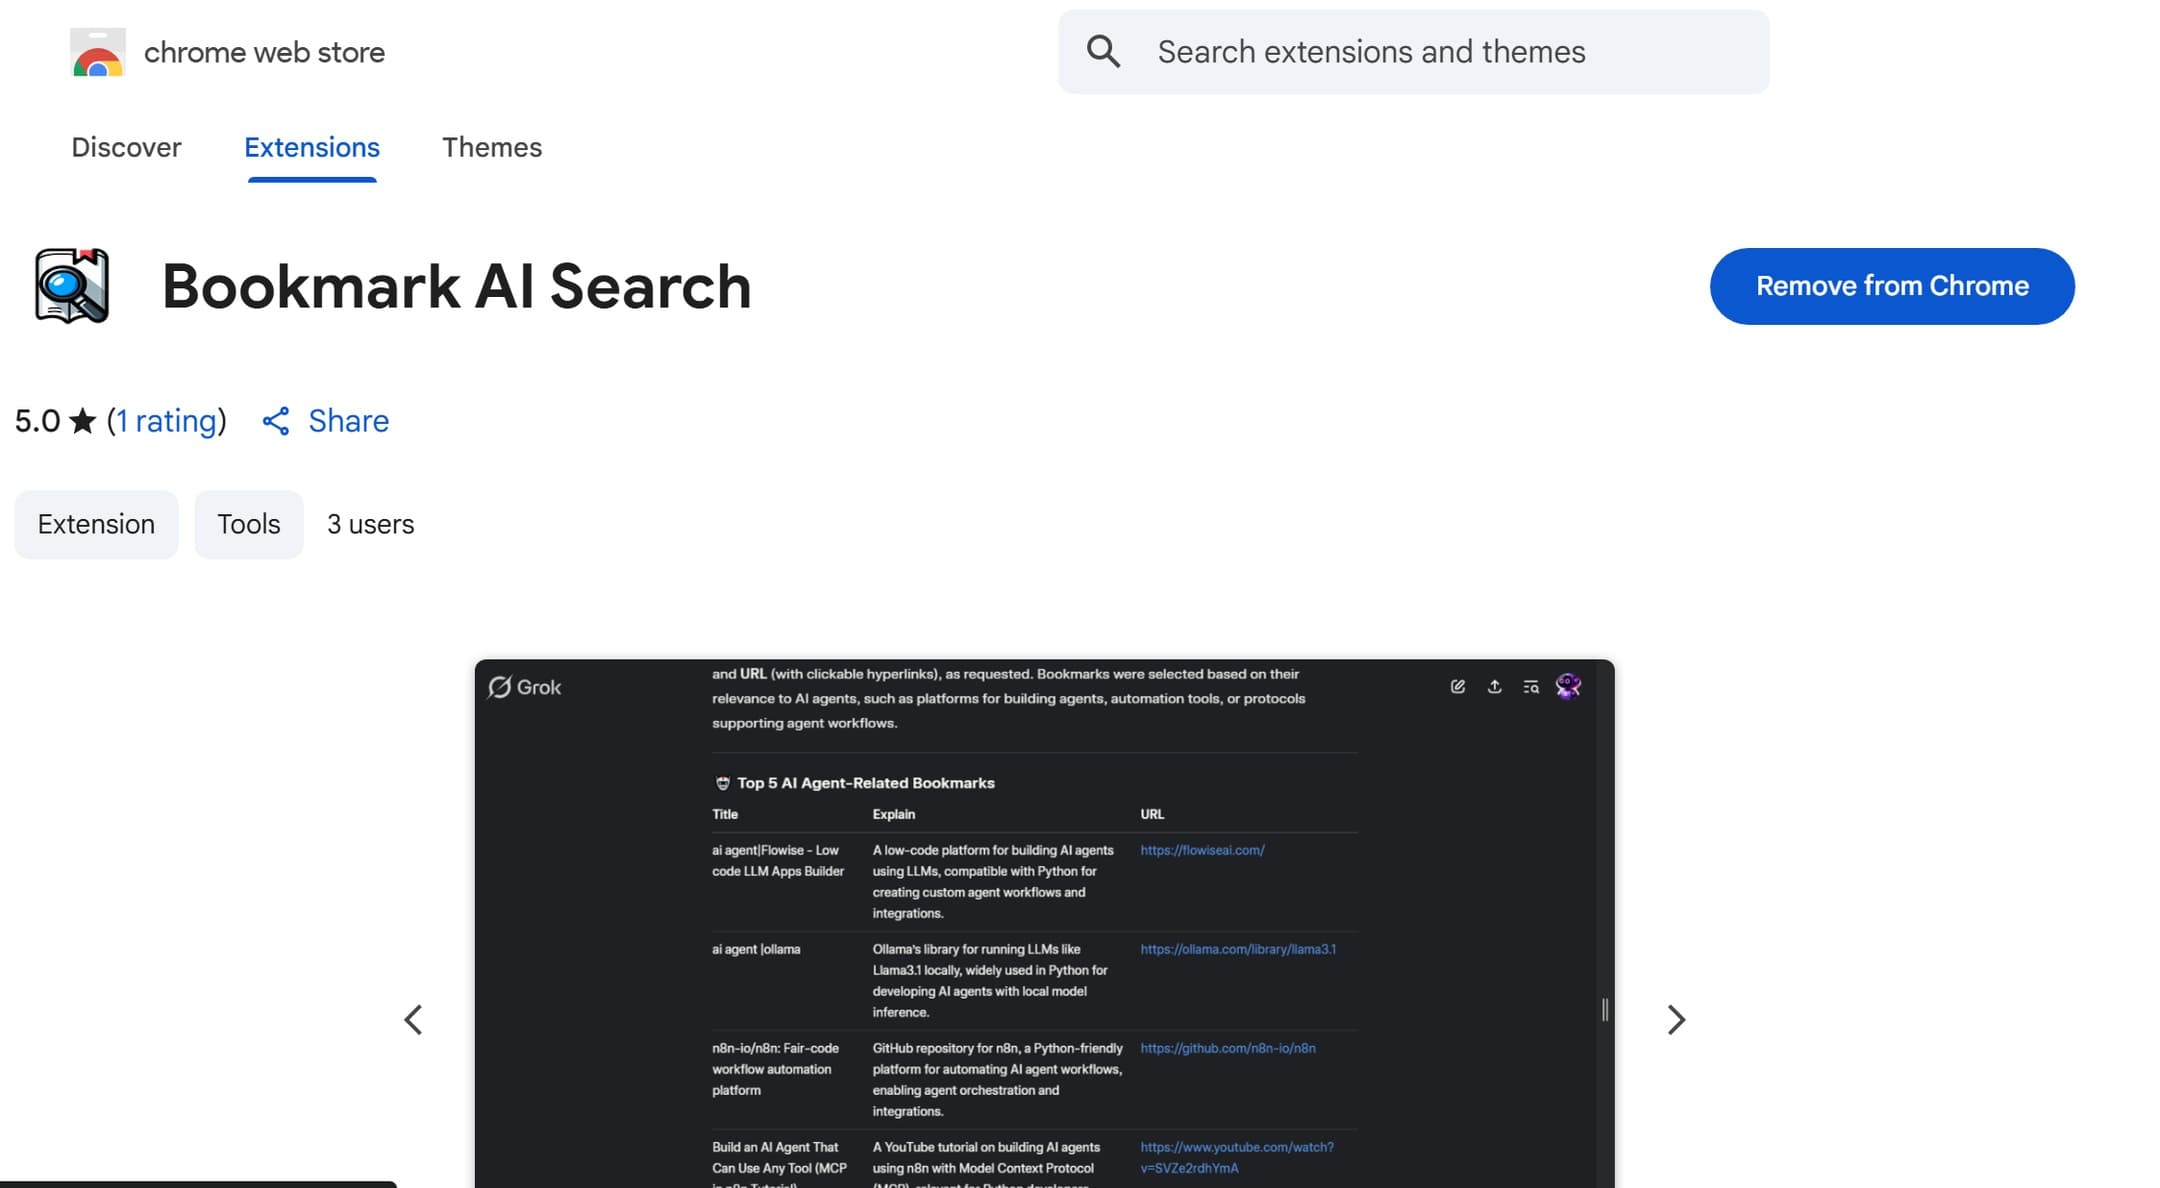This screenshot has height=1188, width=2160.
Task: Click the upload arrow icon in the Grok preview
Action: (1494, 686)
